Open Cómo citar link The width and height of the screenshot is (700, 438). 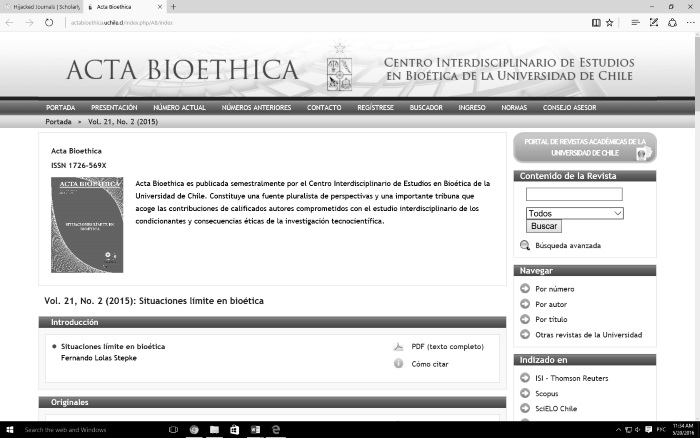click(x=430, y=364)
